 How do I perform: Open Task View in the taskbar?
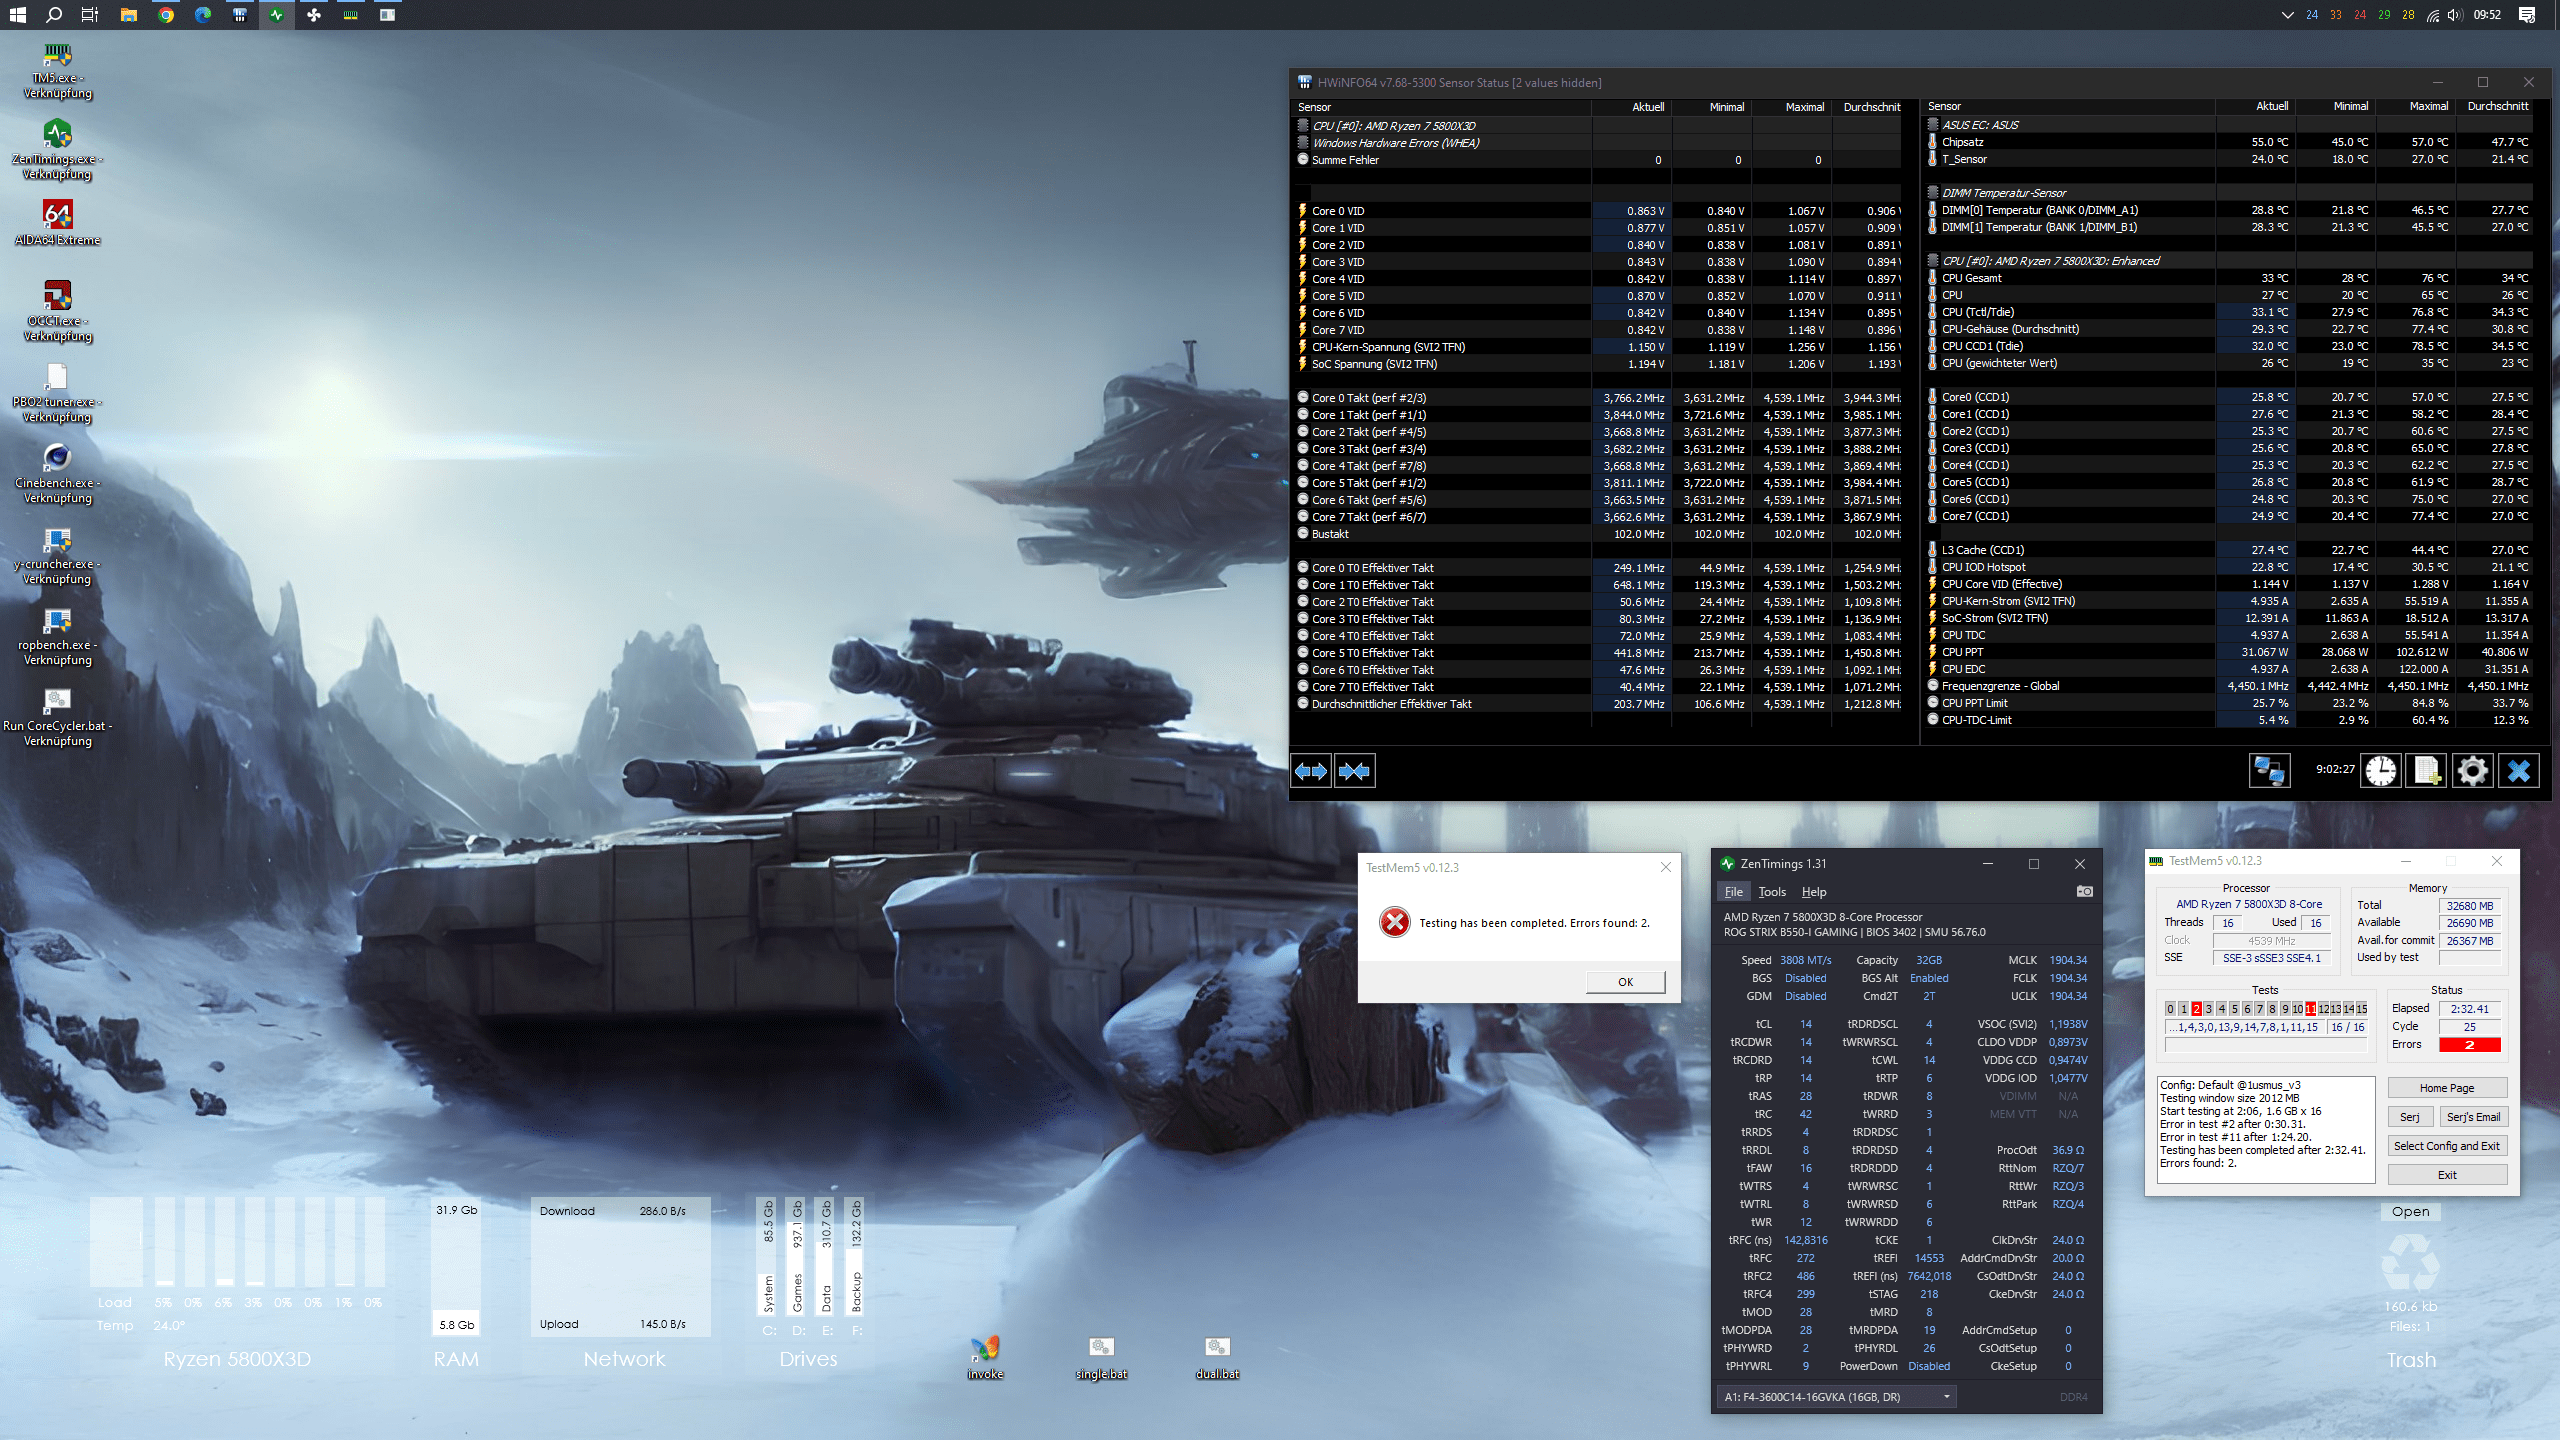pyautogui.click(x=90, y=15)
